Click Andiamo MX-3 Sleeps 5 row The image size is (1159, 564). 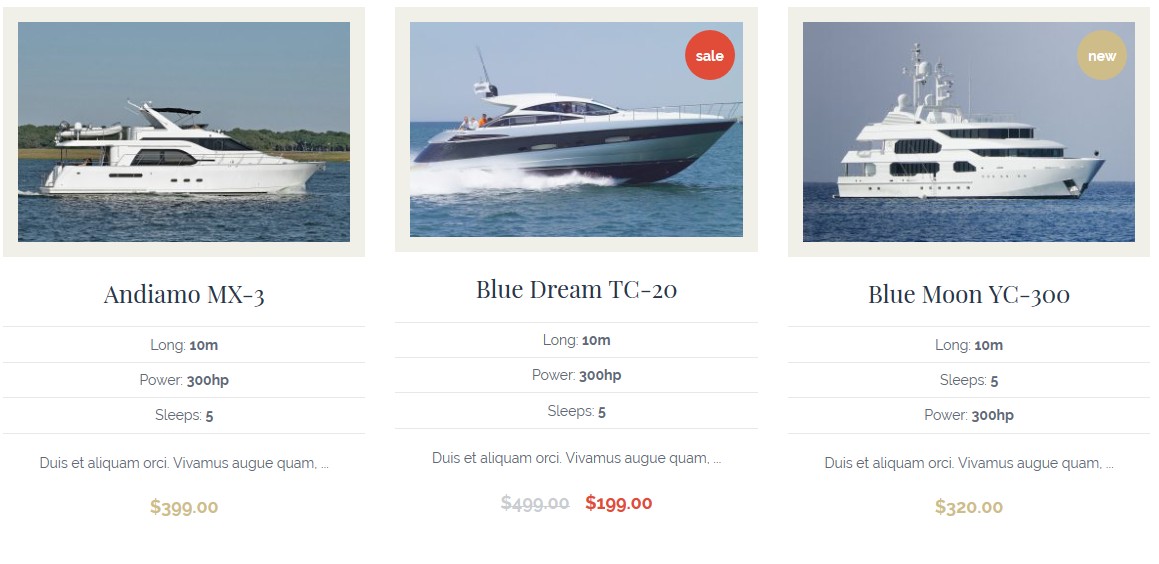click(x=184, y=415)
